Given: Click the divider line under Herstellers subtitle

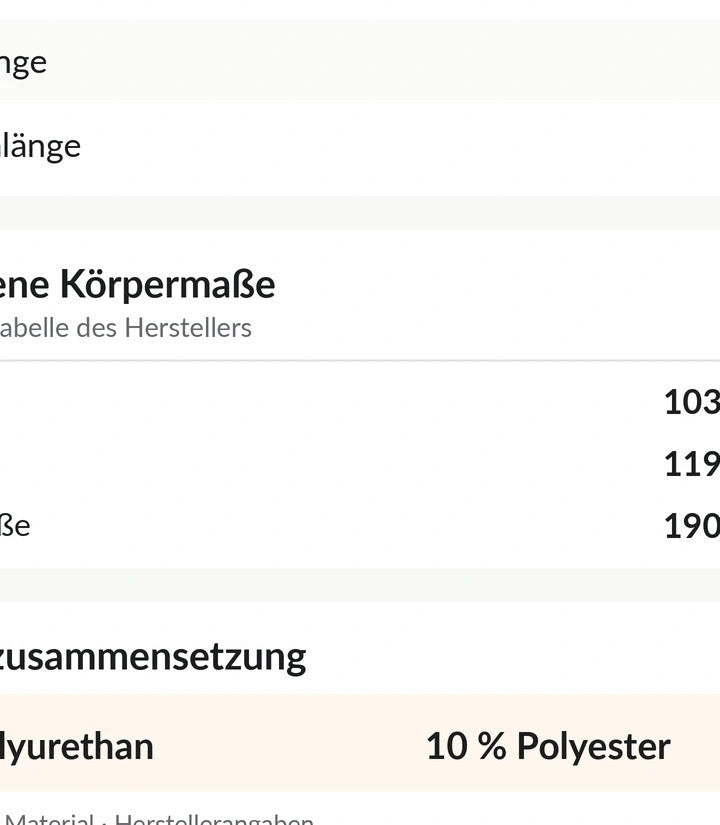Looking at the screenshot, I should tap(360, 360).
